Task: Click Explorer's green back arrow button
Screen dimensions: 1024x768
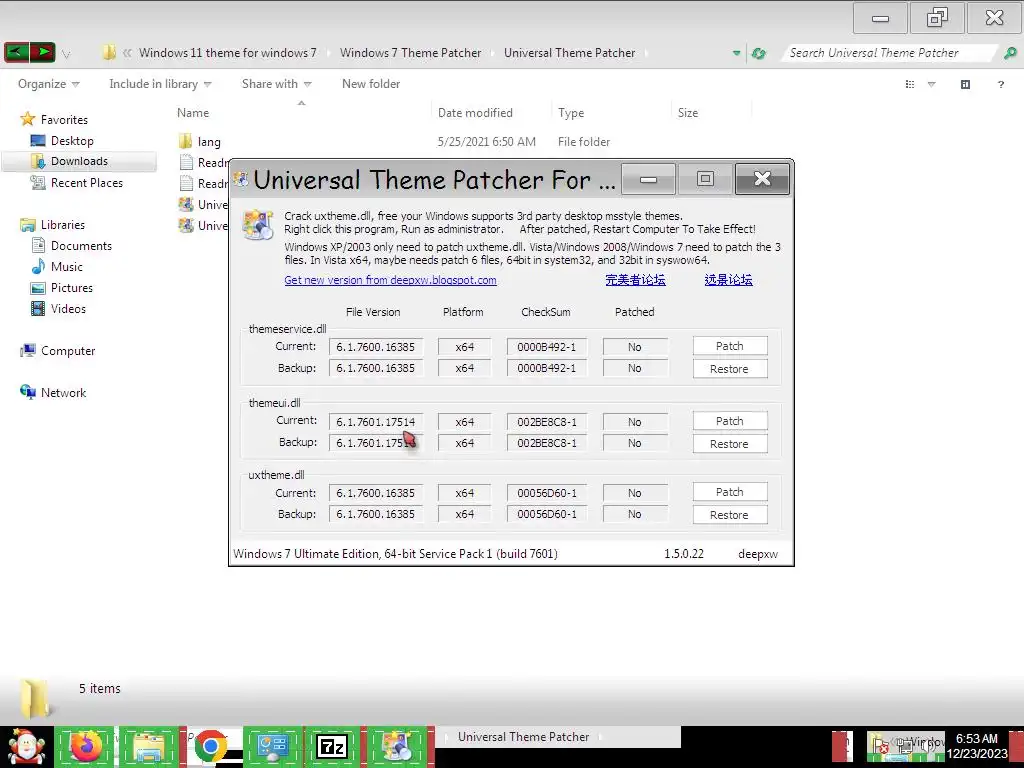Action: pyautogui.click(x=16, y=52)
